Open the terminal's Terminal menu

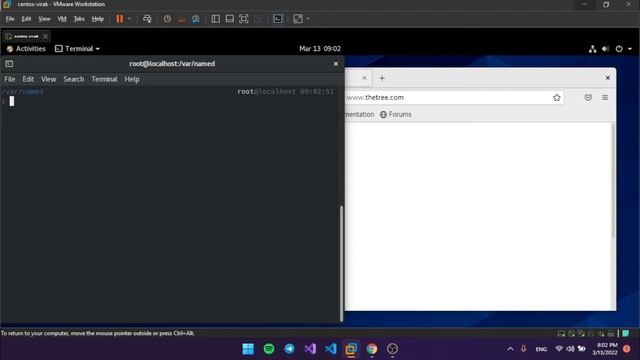(104, 79)
